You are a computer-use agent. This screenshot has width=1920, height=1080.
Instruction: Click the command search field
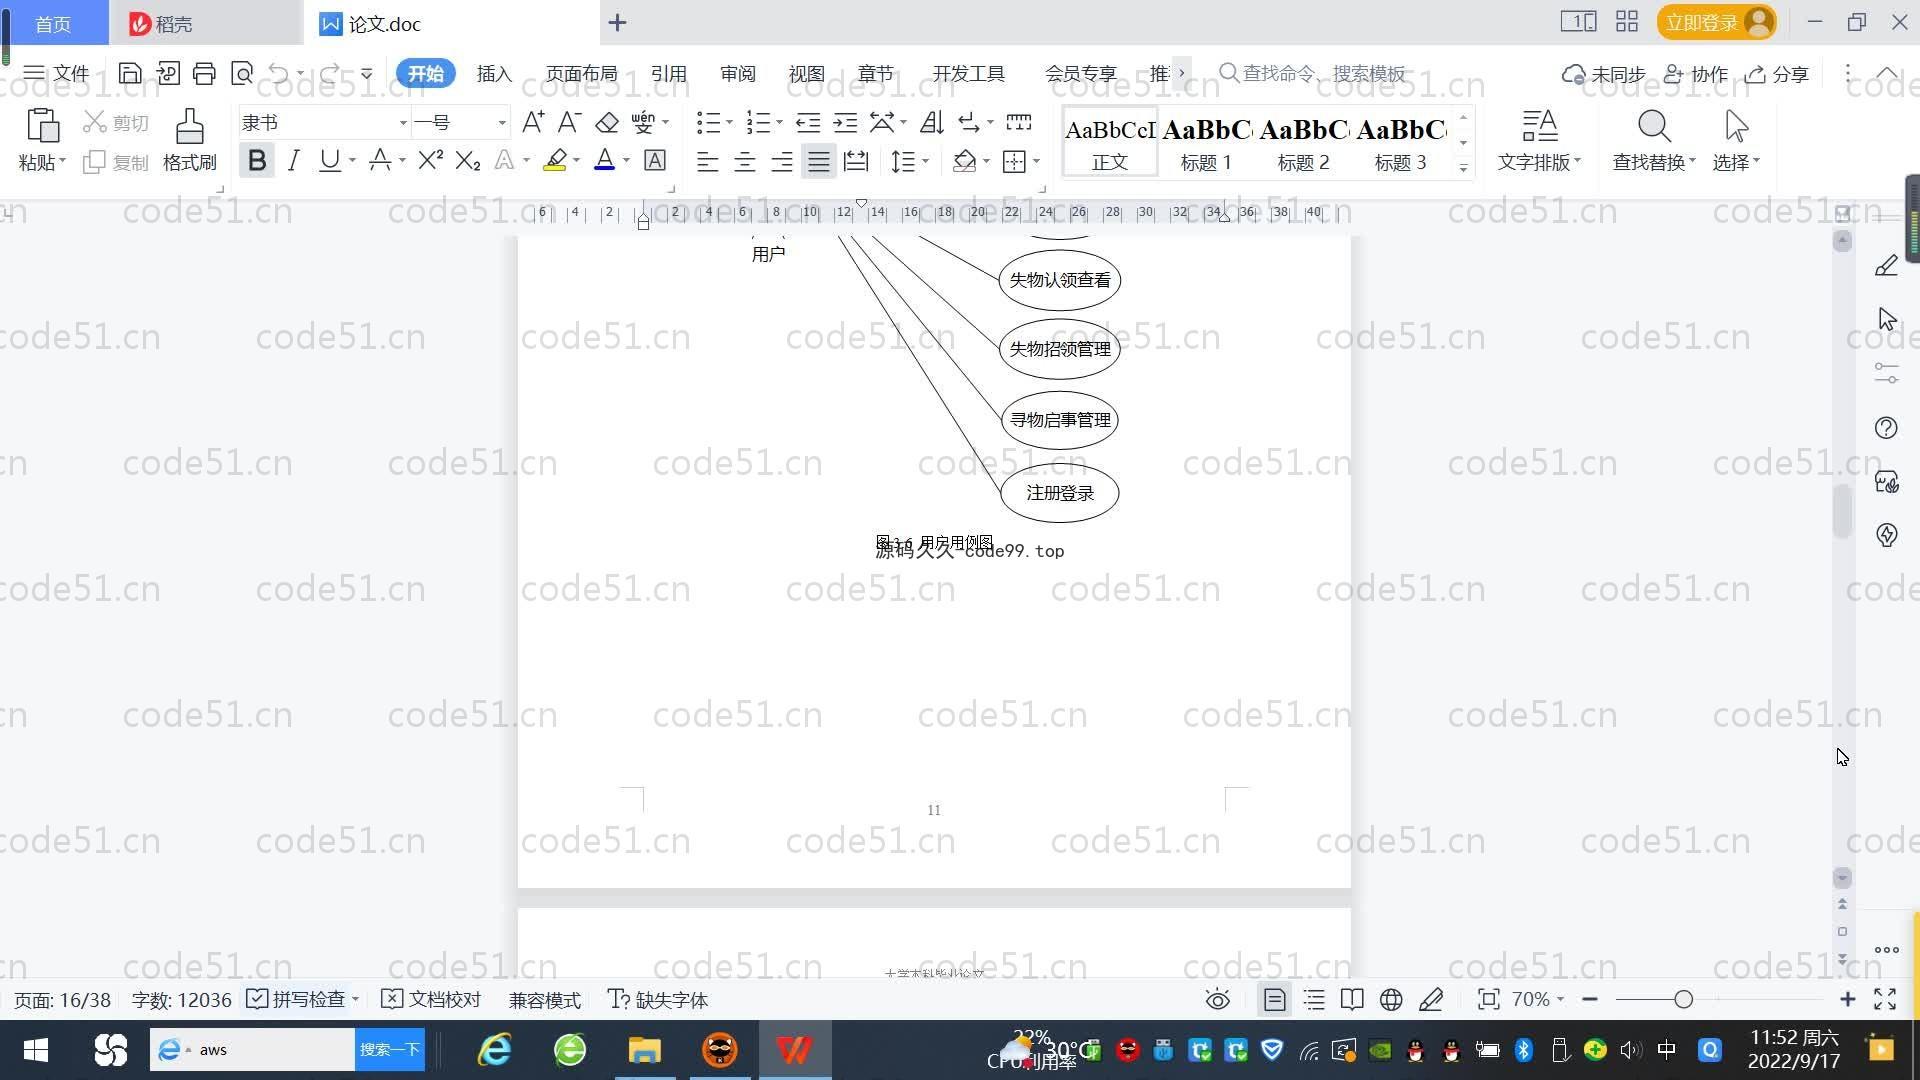click(x=1315, y=73)
